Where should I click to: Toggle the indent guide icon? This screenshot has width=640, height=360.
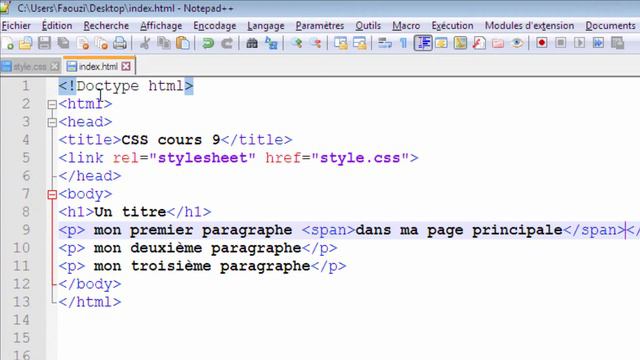click(423, 43)
